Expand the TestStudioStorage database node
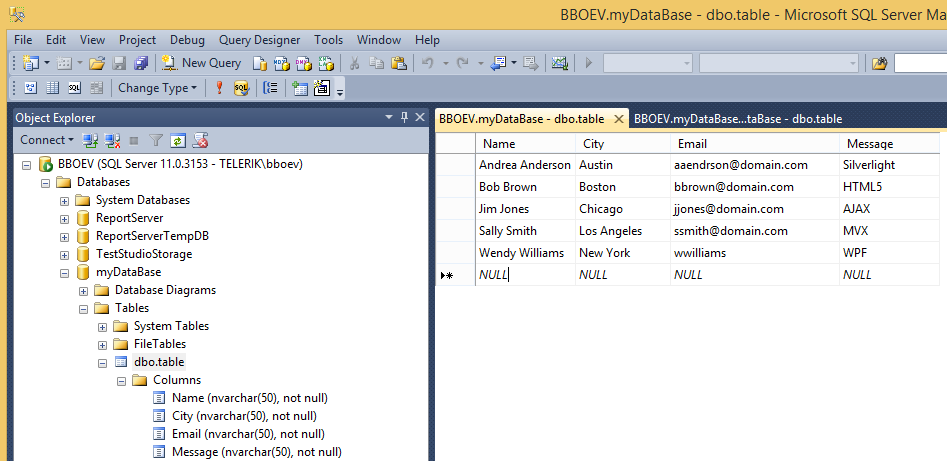Screen dimensions: 947x461 pos(64,254)
